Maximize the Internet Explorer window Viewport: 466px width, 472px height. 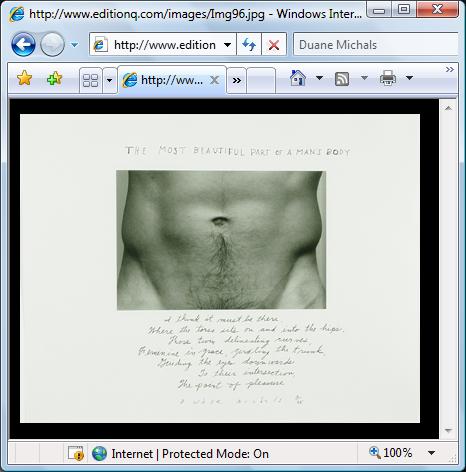[x=404, y=9]
